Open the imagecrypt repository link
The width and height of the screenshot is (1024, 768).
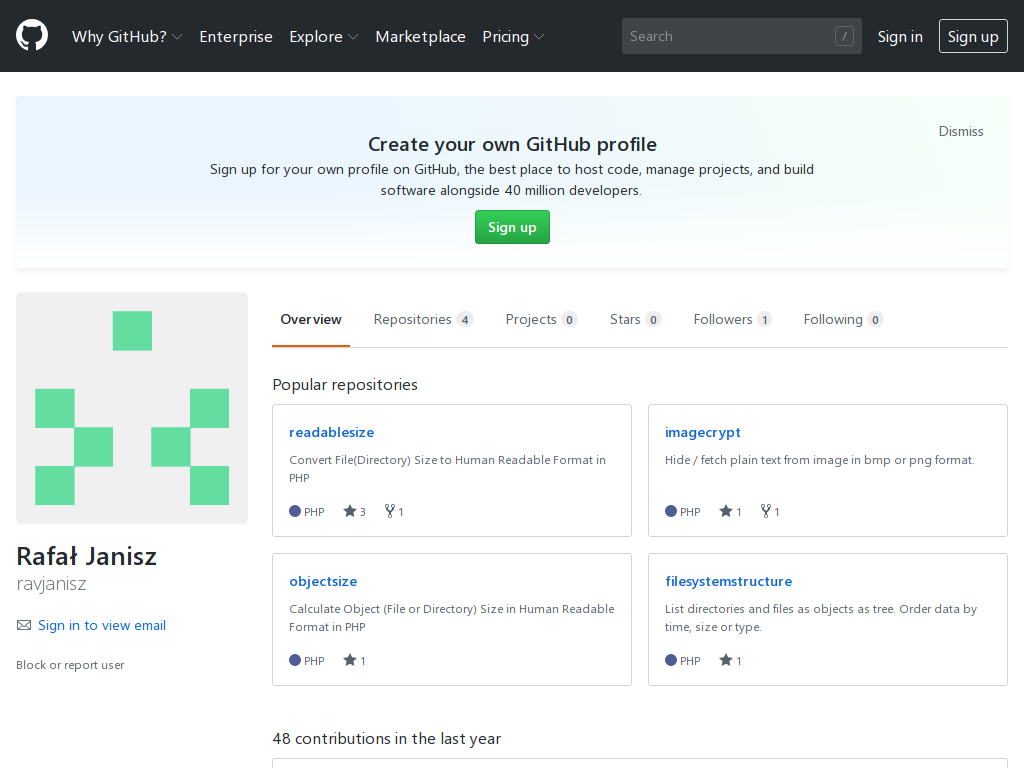point(703,432)
